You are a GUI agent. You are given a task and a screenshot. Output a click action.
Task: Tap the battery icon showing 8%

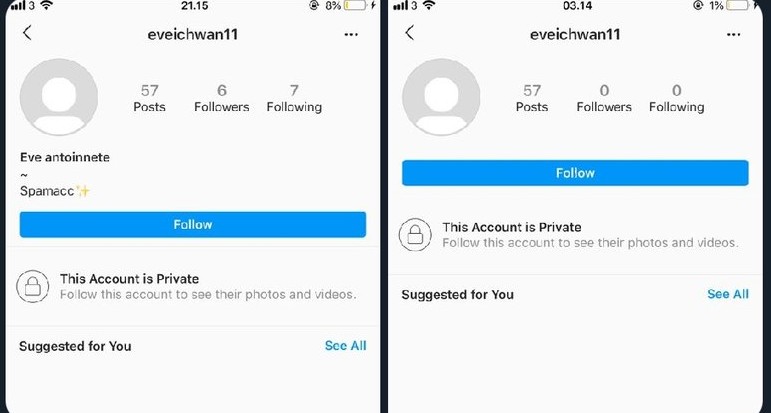[356, 5]
